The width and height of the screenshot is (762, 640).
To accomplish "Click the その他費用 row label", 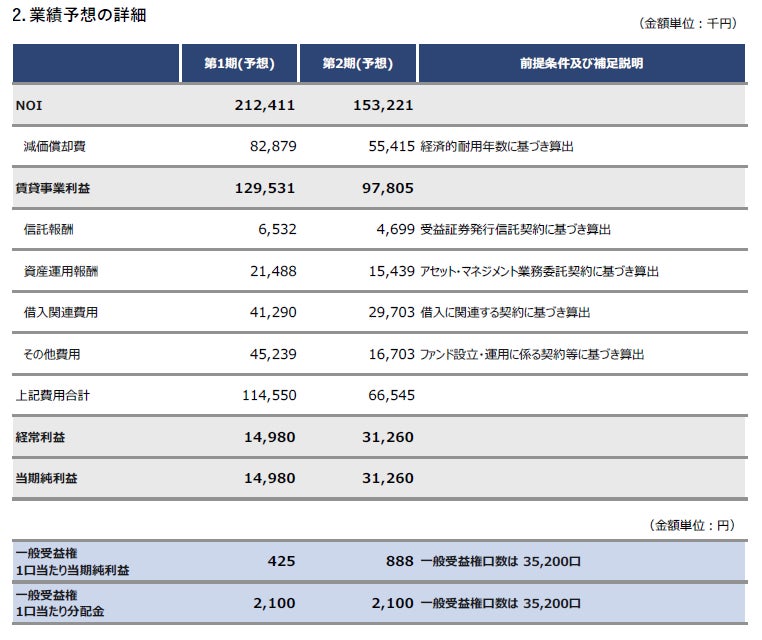I will pos(52,354).
